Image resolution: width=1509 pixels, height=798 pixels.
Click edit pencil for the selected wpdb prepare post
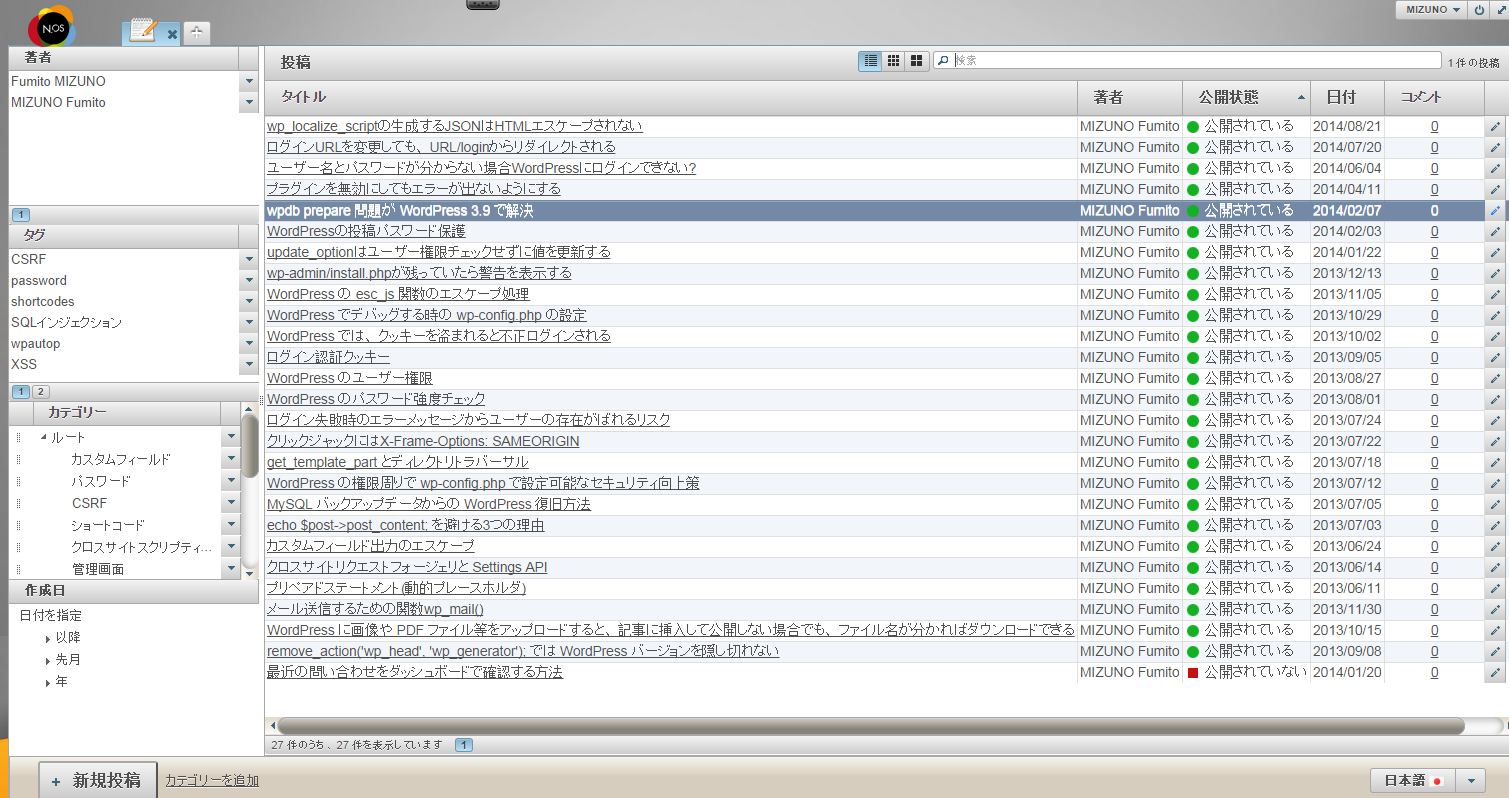(1495, 211)
